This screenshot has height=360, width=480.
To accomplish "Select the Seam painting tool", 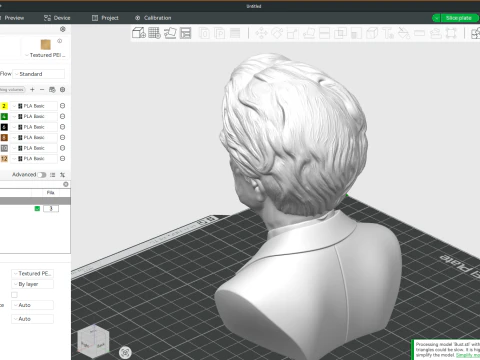I will click(x=372, y=33).
